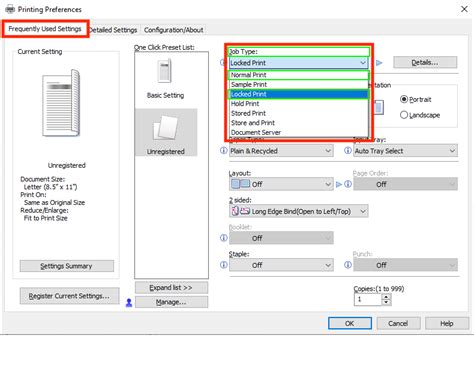
Task: Click the Manage... button
Action: (x=171, y=302)
